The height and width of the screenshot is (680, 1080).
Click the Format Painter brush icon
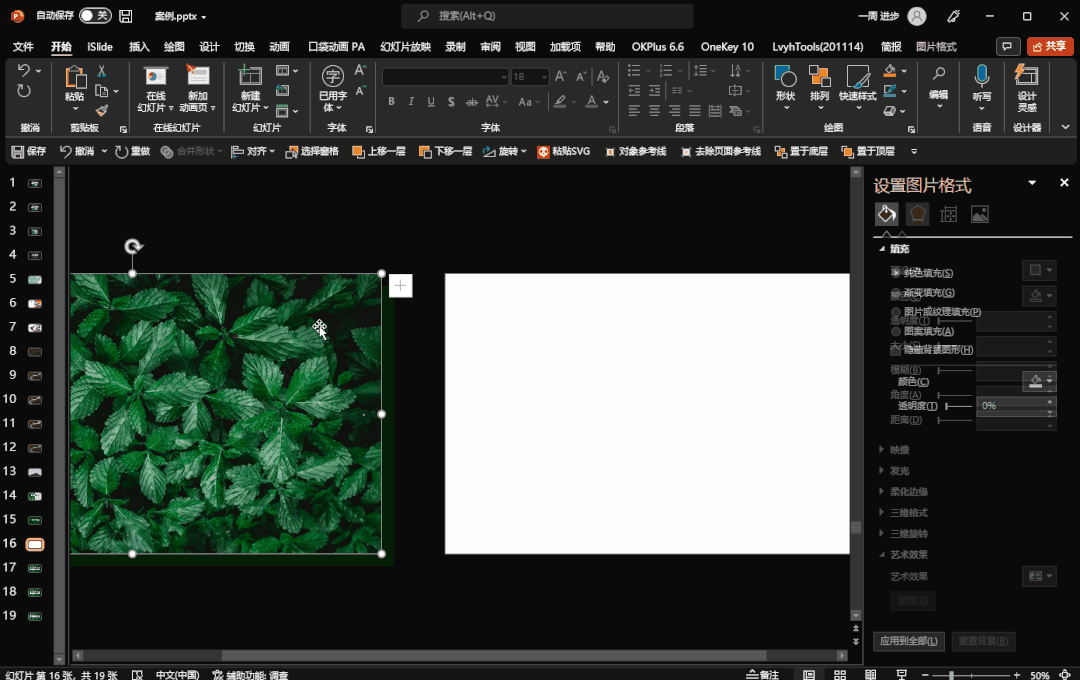point(102,110)
